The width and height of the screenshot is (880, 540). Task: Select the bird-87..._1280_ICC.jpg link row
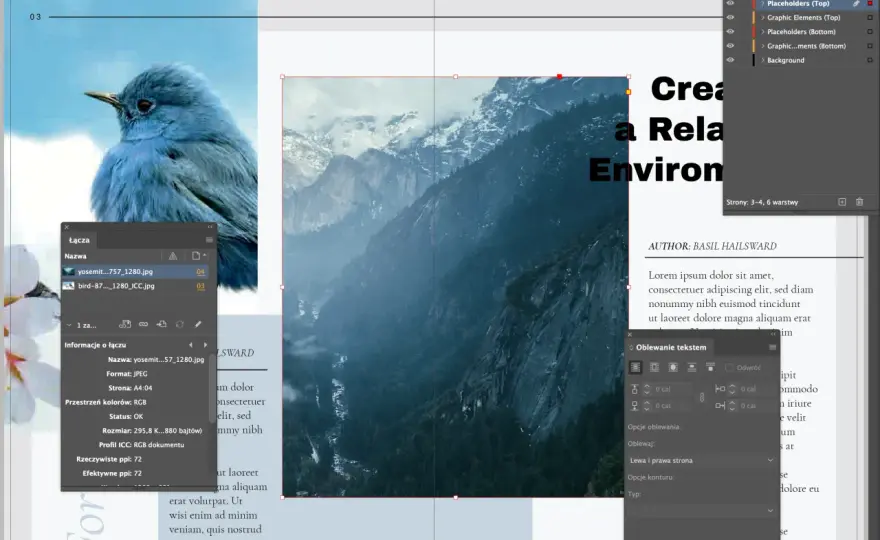coord(135,286)
